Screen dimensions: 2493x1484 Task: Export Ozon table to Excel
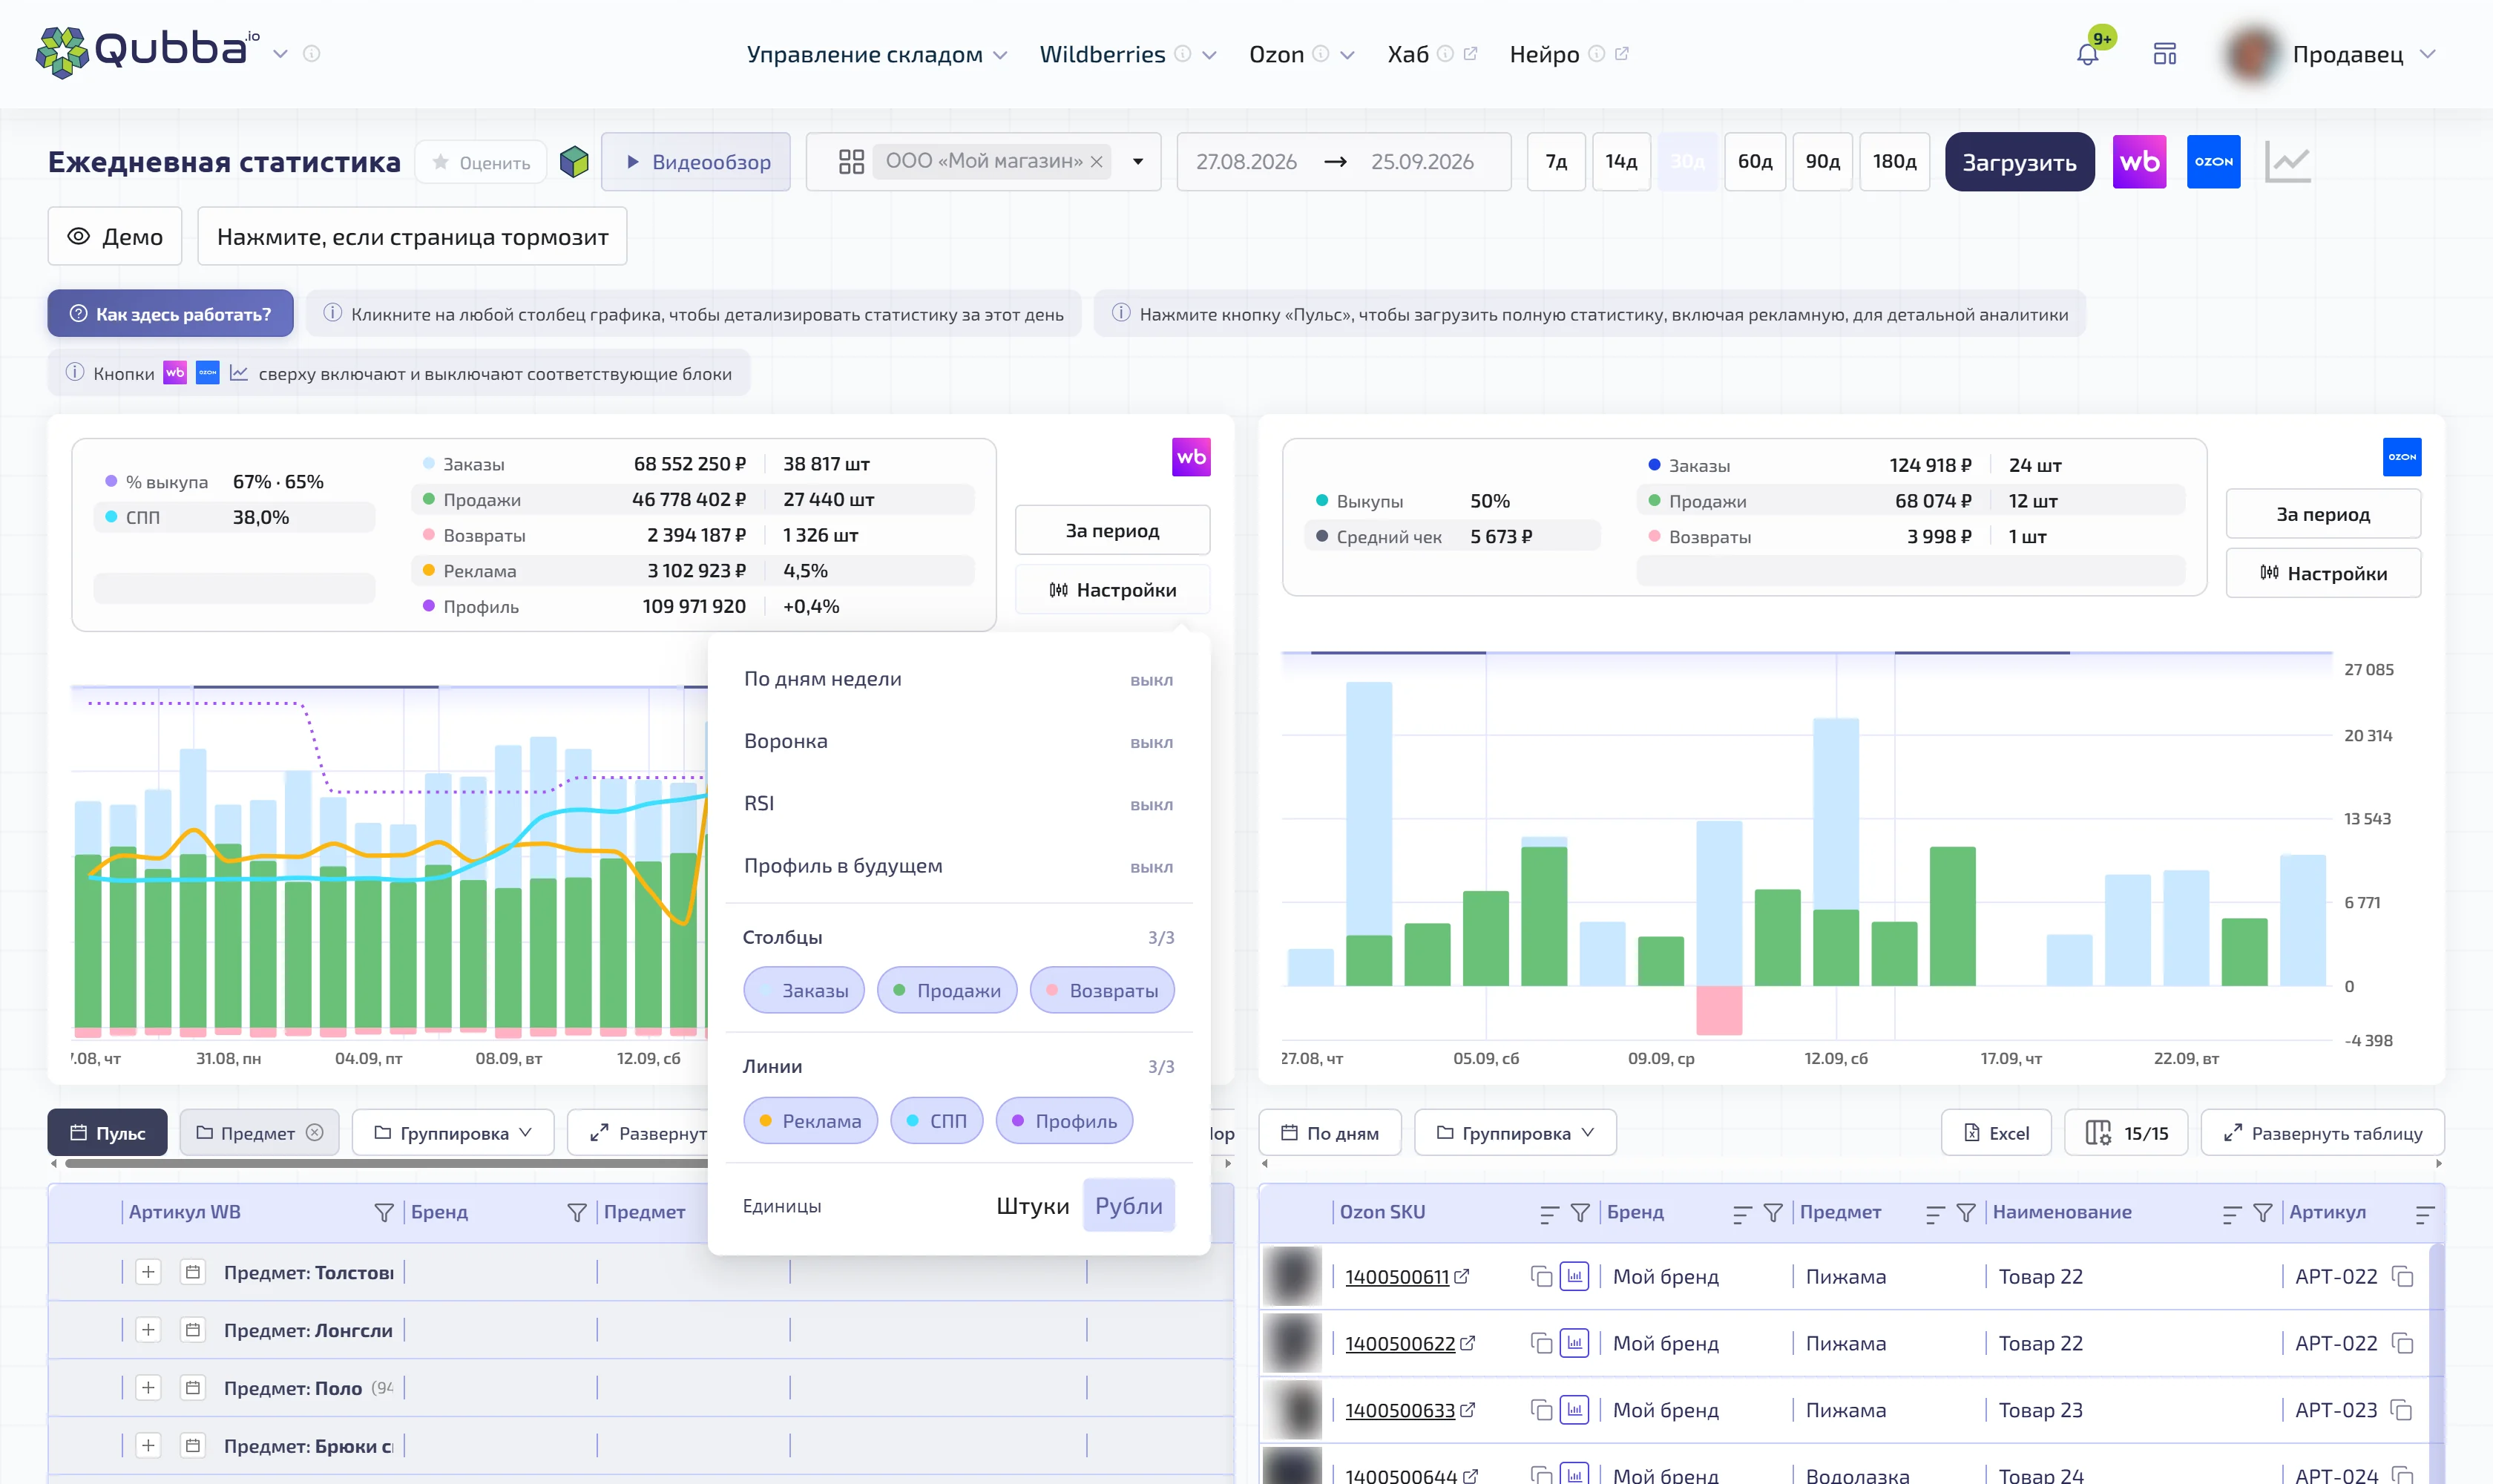(1996, 1133)
